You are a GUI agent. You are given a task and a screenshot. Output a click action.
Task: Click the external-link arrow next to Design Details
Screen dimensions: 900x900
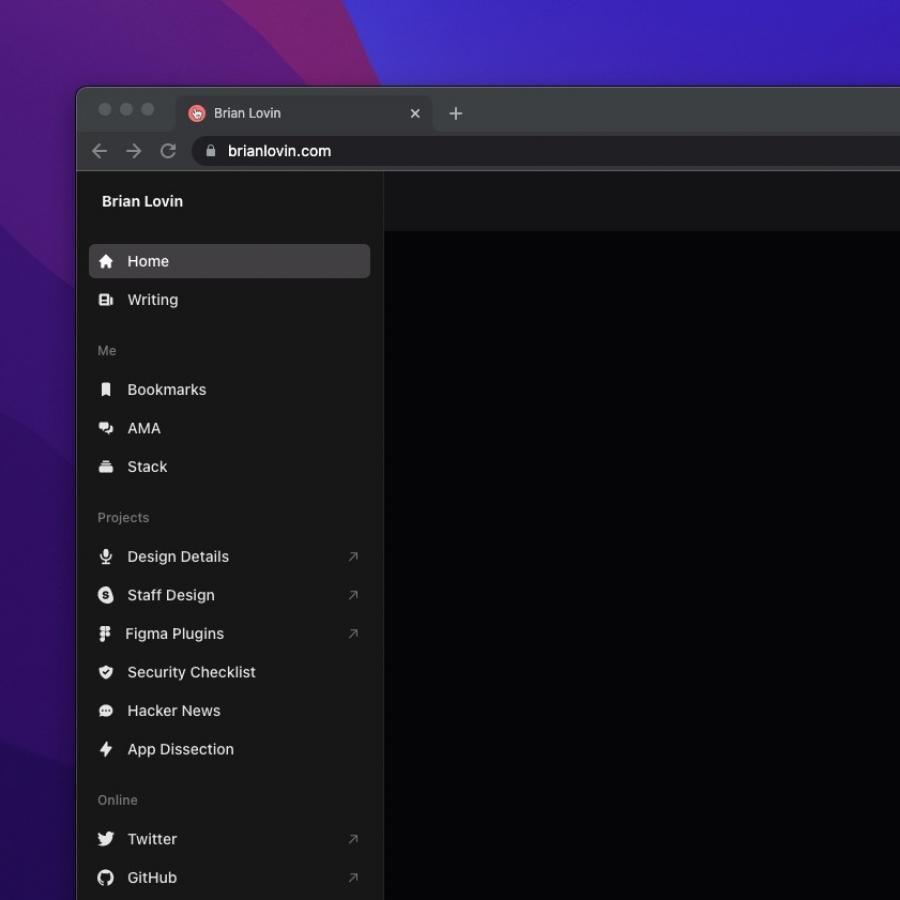353,557
